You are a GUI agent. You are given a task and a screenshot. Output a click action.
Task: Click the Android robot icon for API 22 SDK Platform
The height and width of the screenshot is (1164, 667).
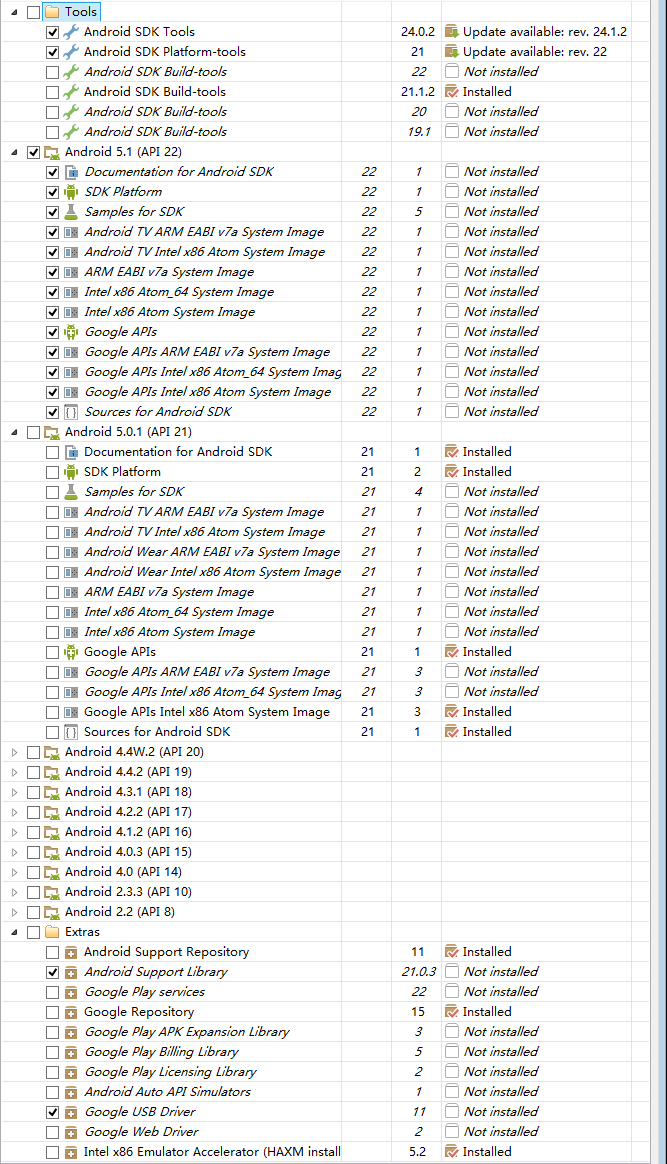[71, 192]
